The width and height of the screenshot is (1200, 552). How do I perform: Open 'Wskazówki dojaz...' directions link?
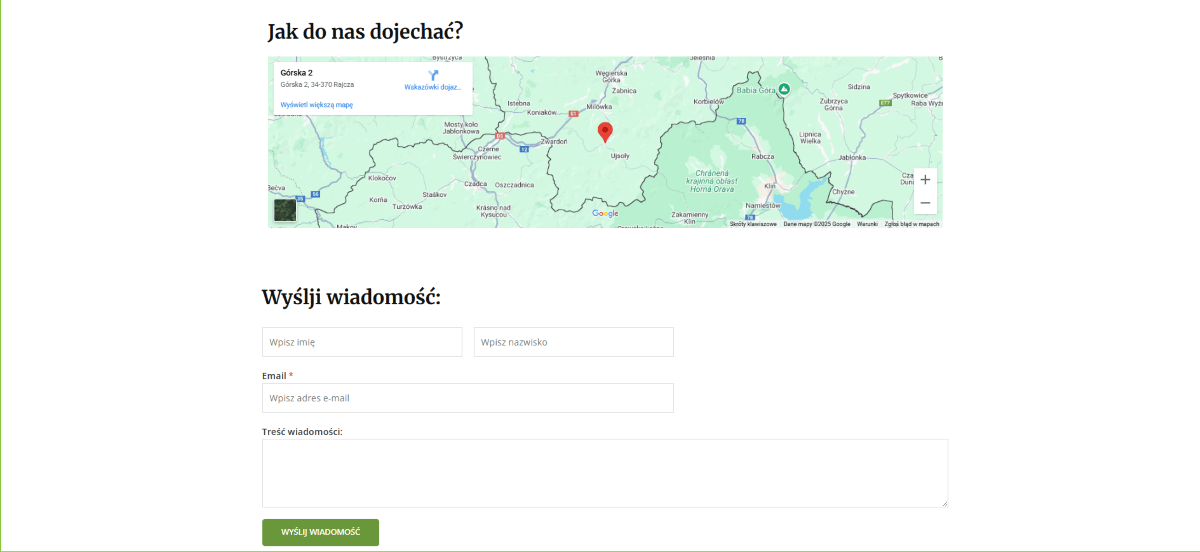pos(433,87)
